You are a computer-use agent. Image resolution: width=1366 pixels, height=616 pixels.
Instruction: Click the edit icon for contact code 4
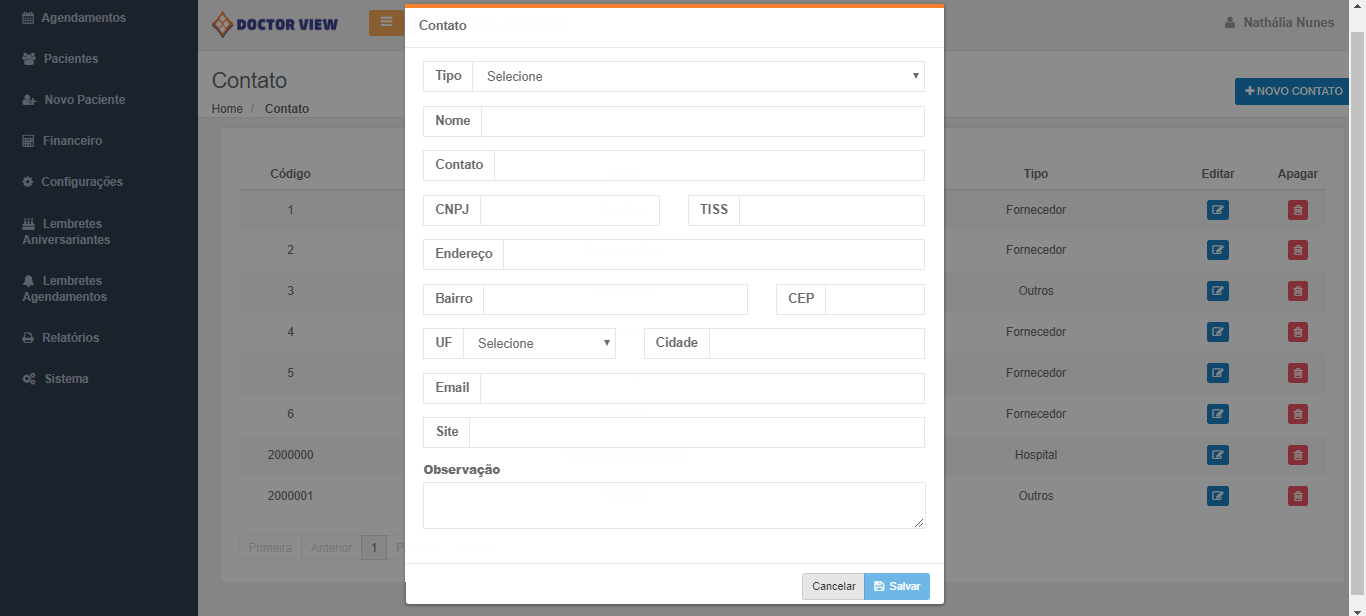tap(1217, 332)
